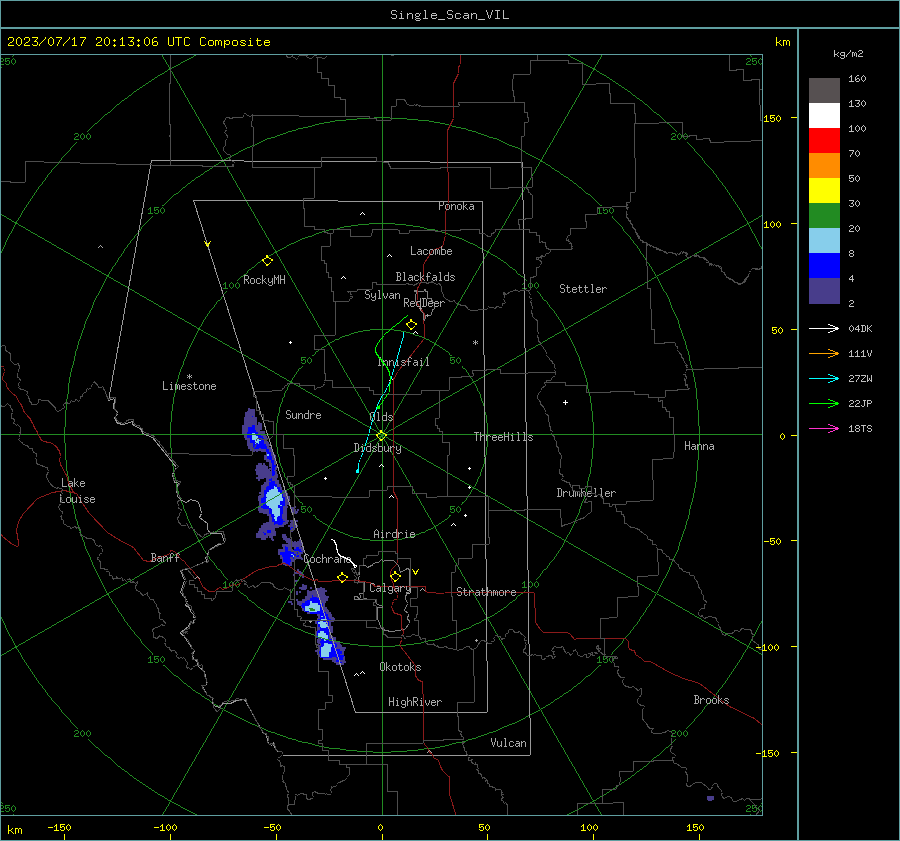Click the yellow diamond marker near RedDeer
900x841 pixels.
pyautogui.click(x=411, y=325)
